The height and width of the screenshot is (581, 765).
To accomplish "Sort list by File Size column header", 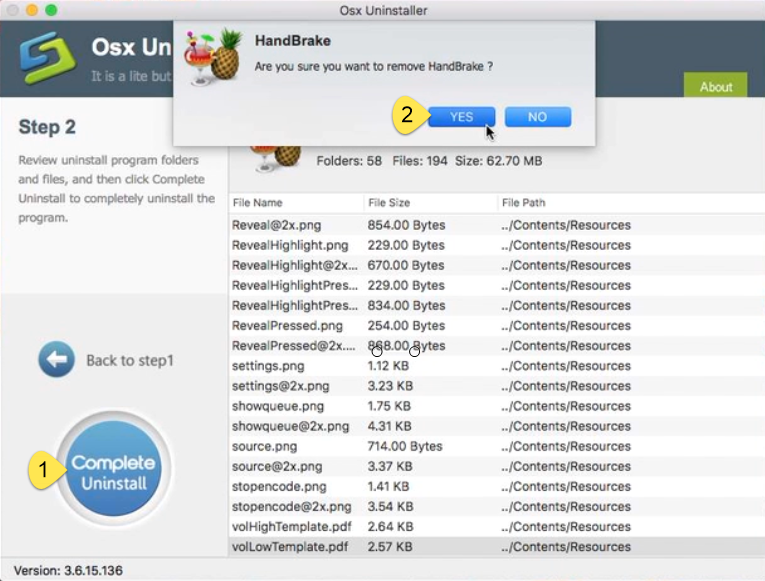I will 390,203.
